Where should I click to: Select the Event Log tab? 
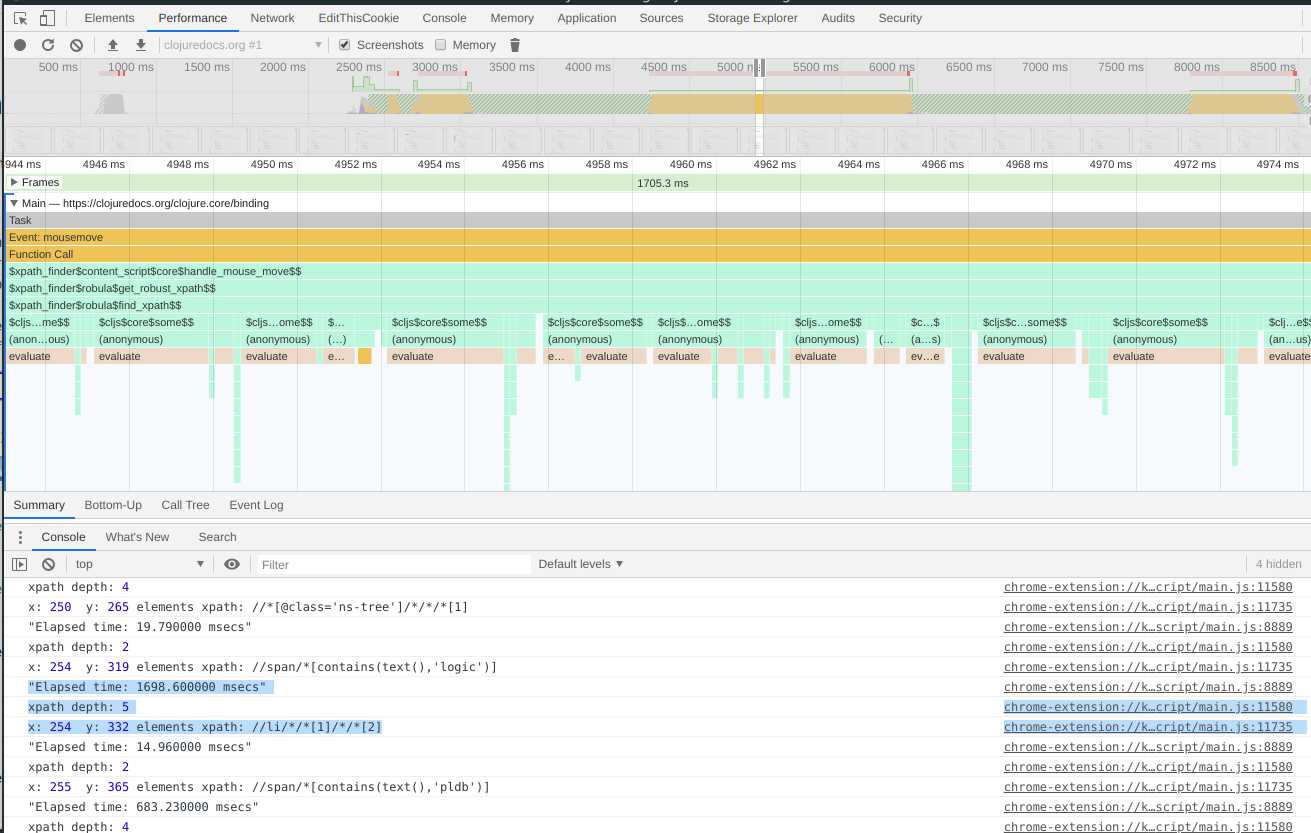tap(257, 505)
